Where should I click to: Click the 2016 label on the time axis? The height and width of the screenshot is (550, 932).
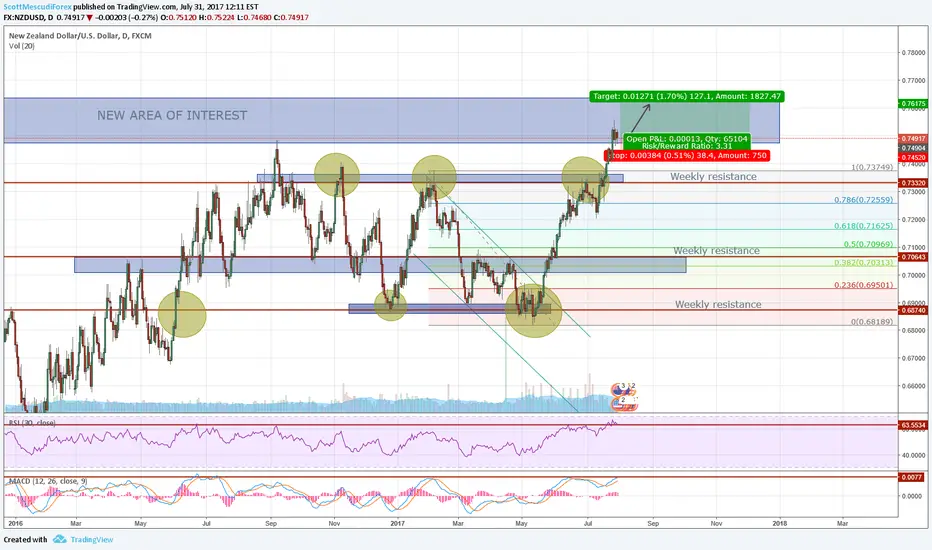point(15,523)
